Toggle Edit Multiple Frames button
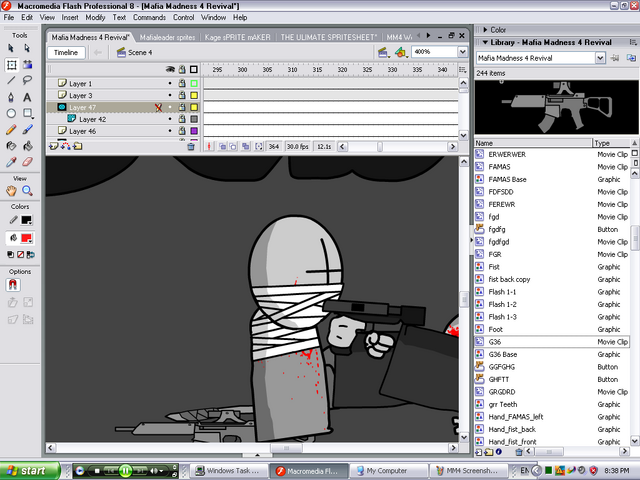 click(245, 147)
